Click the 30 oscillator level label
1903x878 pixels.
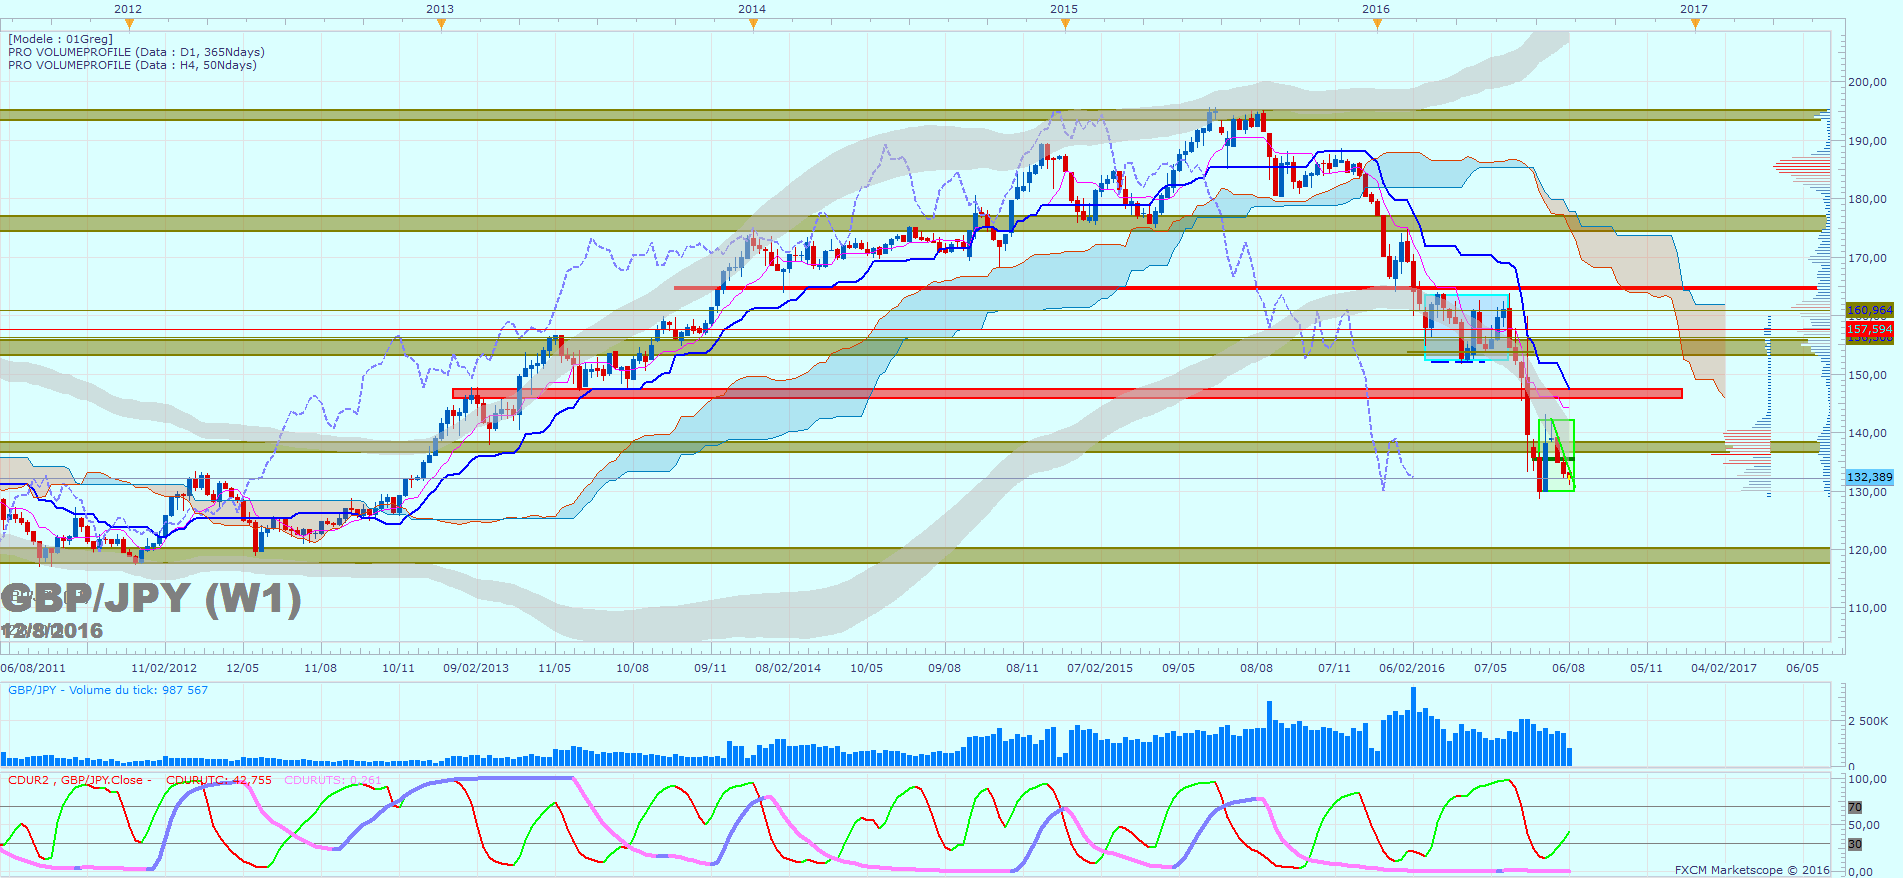(x=1855, y=844)
